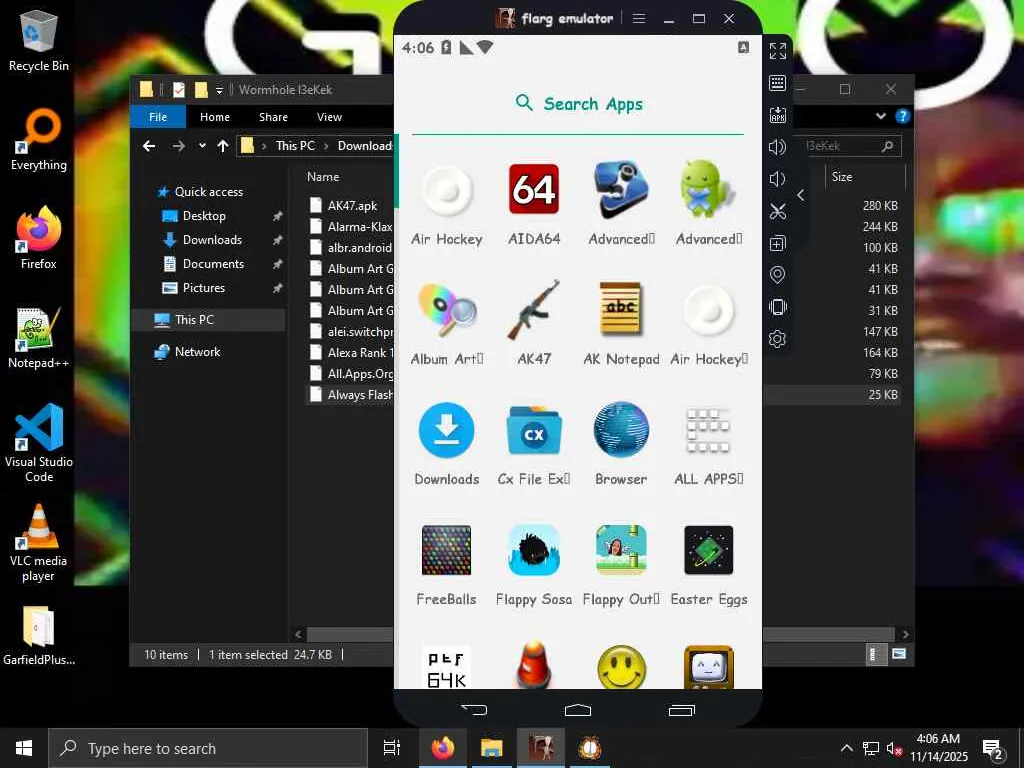Open the emulator hamburger menu

point(639,18)
